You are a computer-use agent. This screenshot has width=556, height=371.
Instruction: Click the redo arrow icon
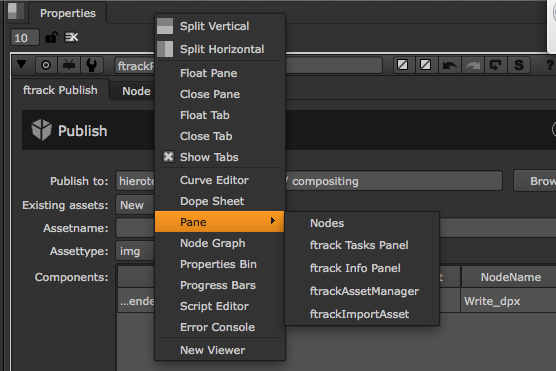coord(473,65)
